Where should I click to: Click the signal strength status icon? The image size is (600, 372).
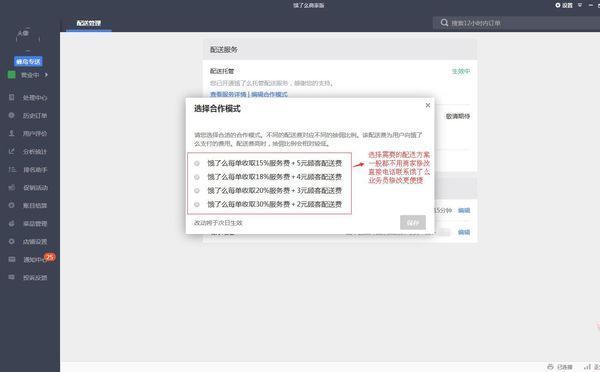pyautogui.click(x=587, y=367)
